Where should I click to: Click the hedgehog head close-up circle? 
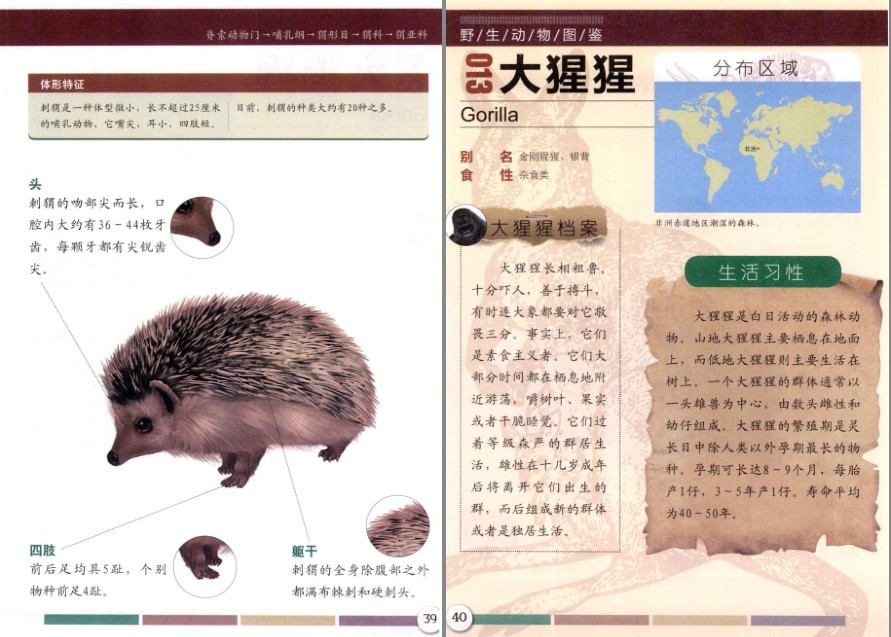click(202, 227)
